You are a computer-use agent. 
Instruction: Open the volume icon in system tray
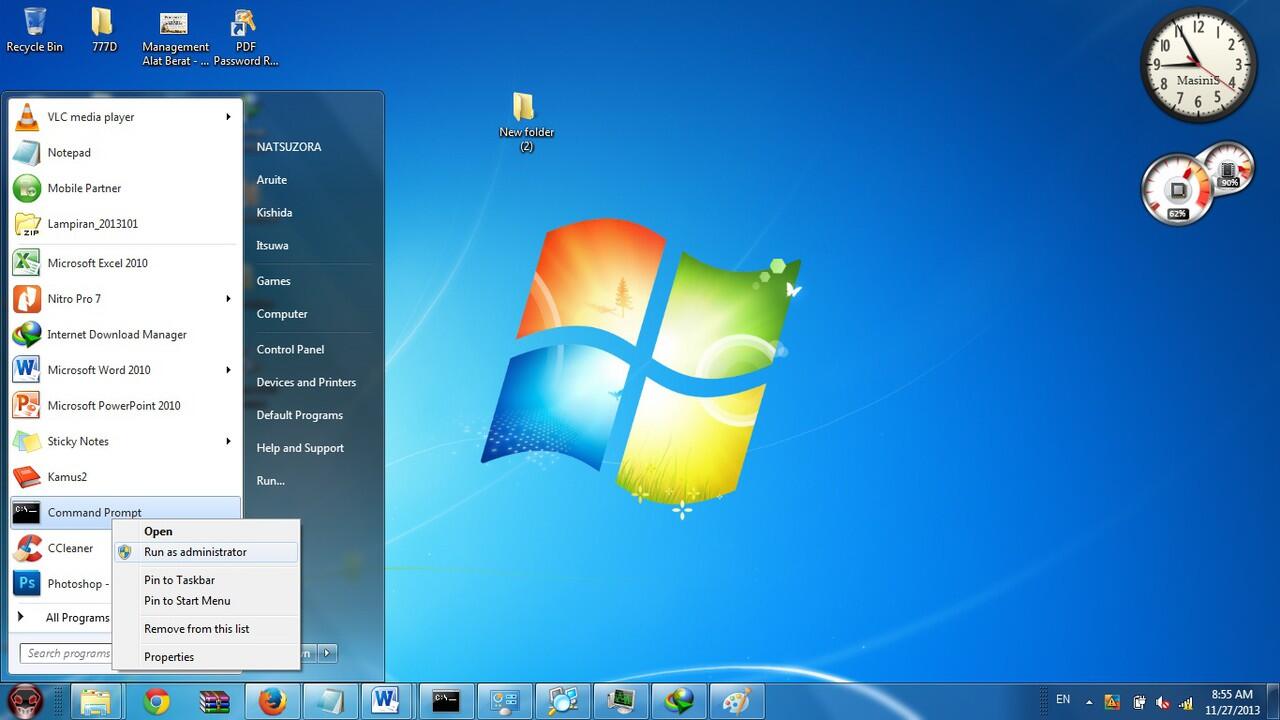click(1163, 702)
